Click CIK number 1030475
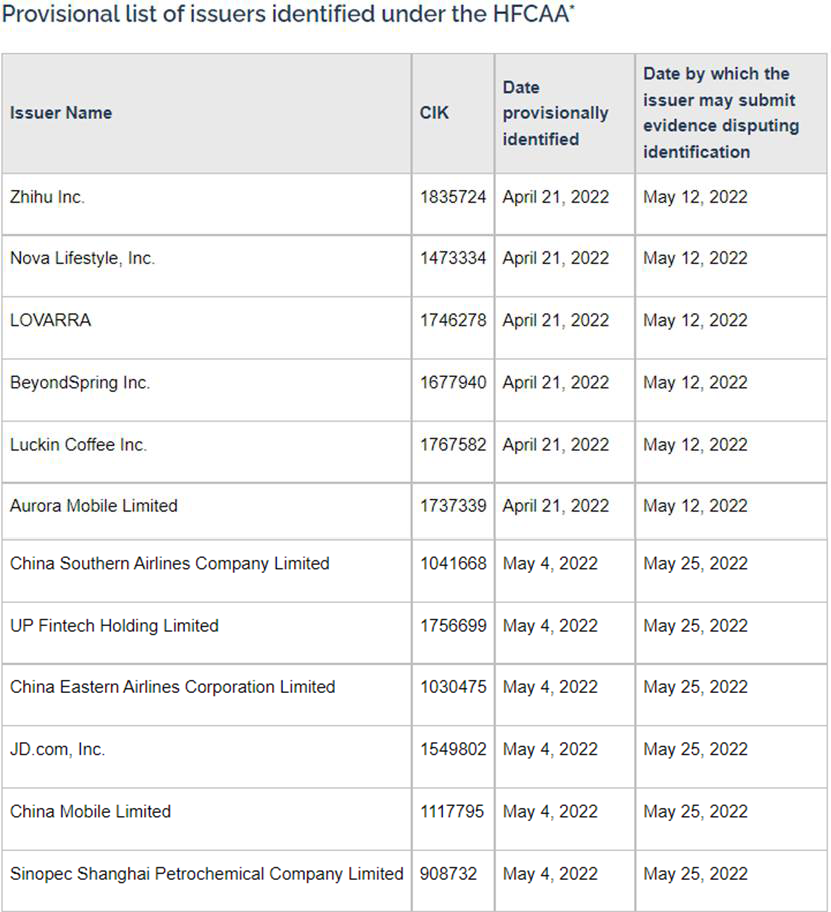 pos(453,687)
